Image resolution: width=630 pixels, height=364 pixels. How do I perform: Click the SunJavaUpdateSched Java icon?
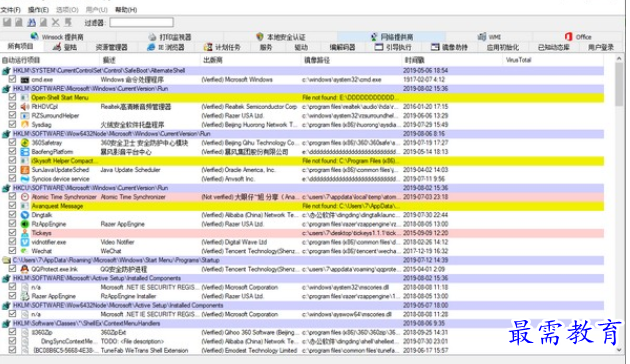click(25, 170)
